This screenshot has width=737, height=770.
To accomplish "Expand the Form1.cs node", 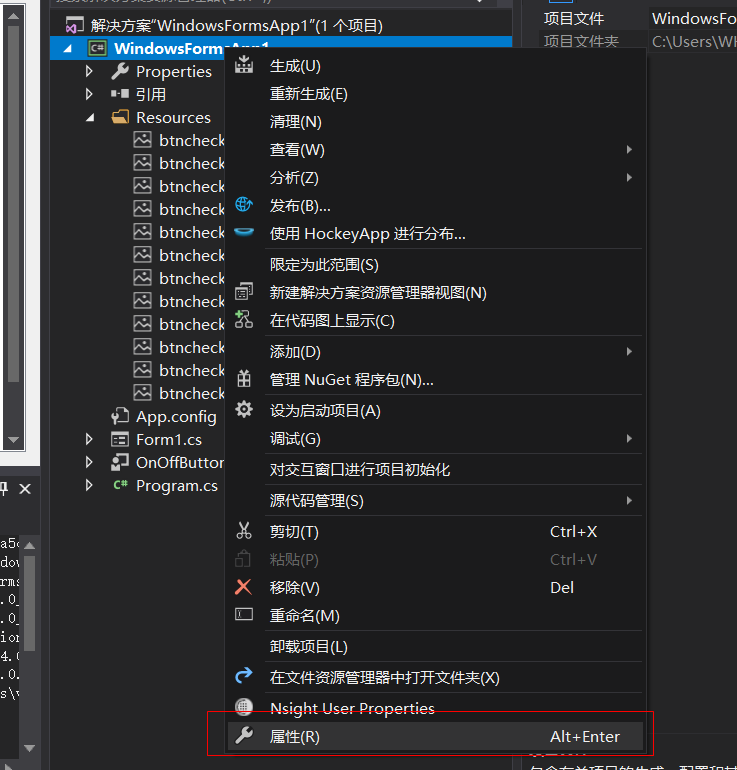I will click(x=89, y=439).
